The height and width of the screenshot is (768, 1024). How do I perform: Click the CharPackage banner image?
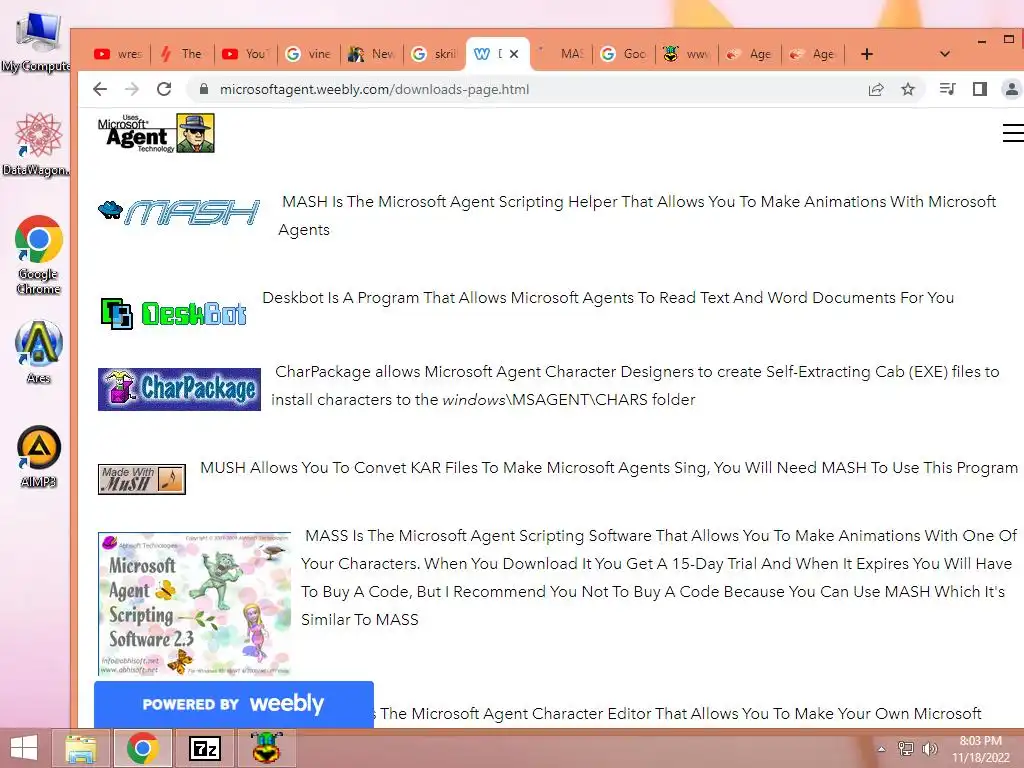coord(179,389)
